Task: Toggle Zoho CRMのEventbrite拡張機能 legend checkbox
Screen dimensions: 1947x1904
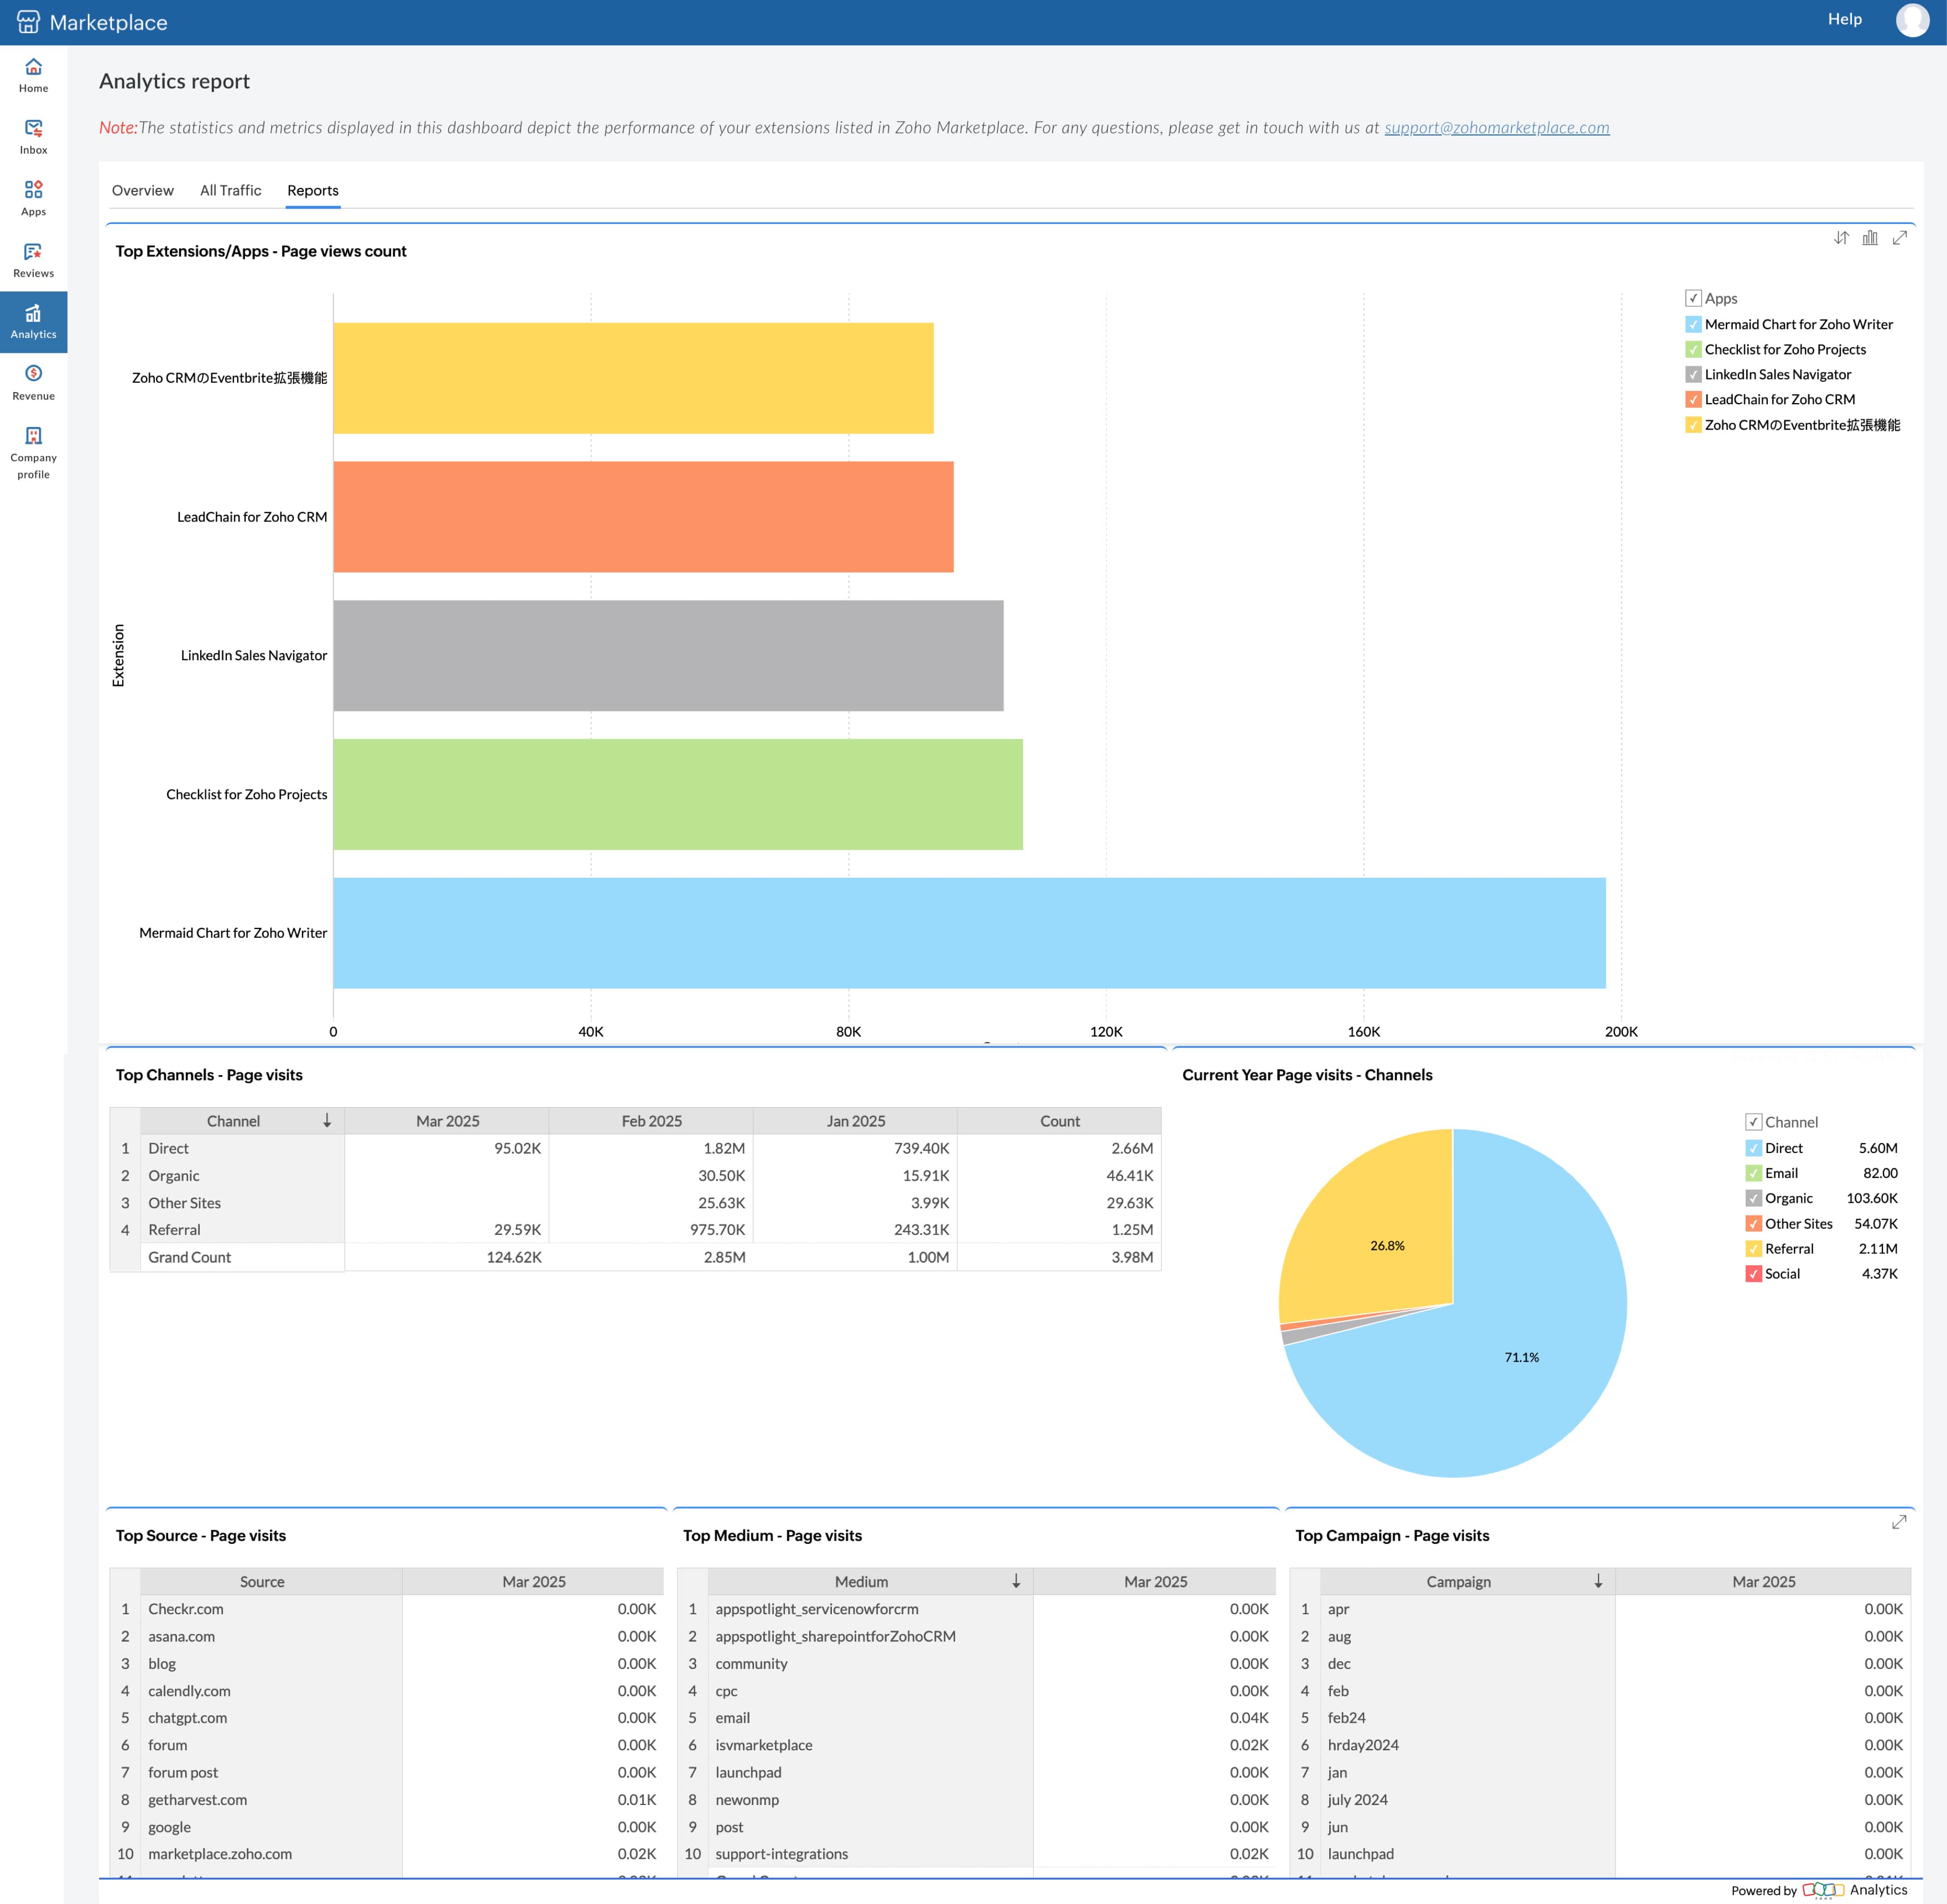Action: [x=1693, y=425]
